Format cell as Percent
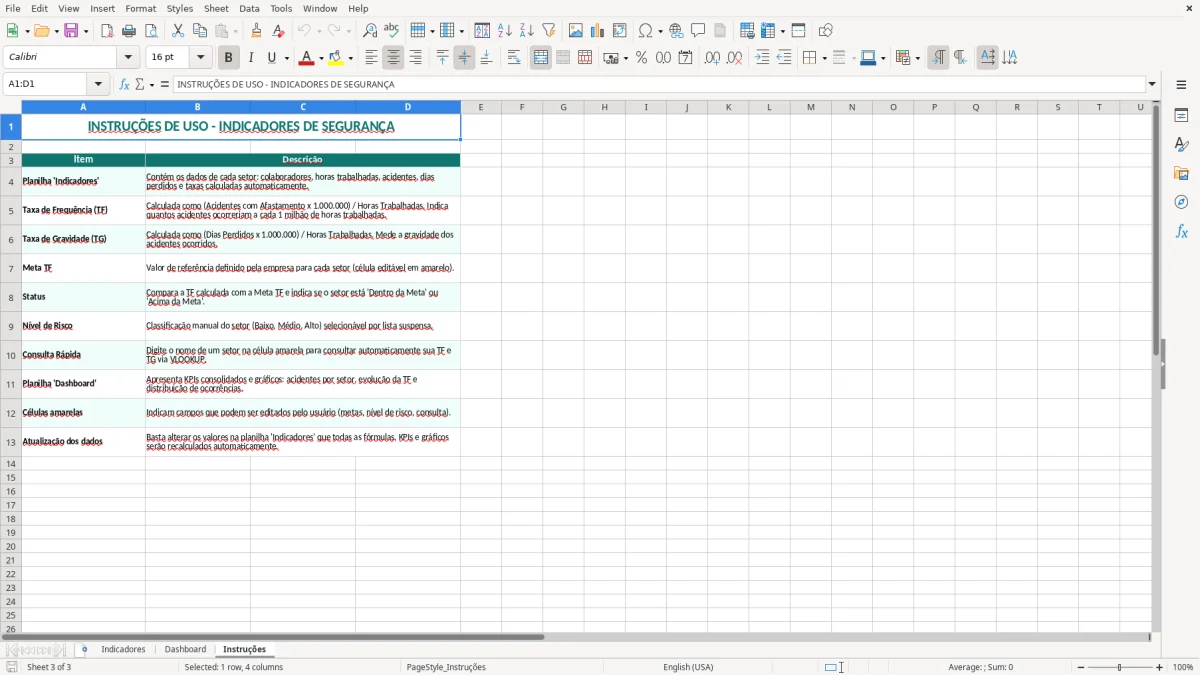The width and height of the screenshot is (1200, 675). (x=642, y=58)
